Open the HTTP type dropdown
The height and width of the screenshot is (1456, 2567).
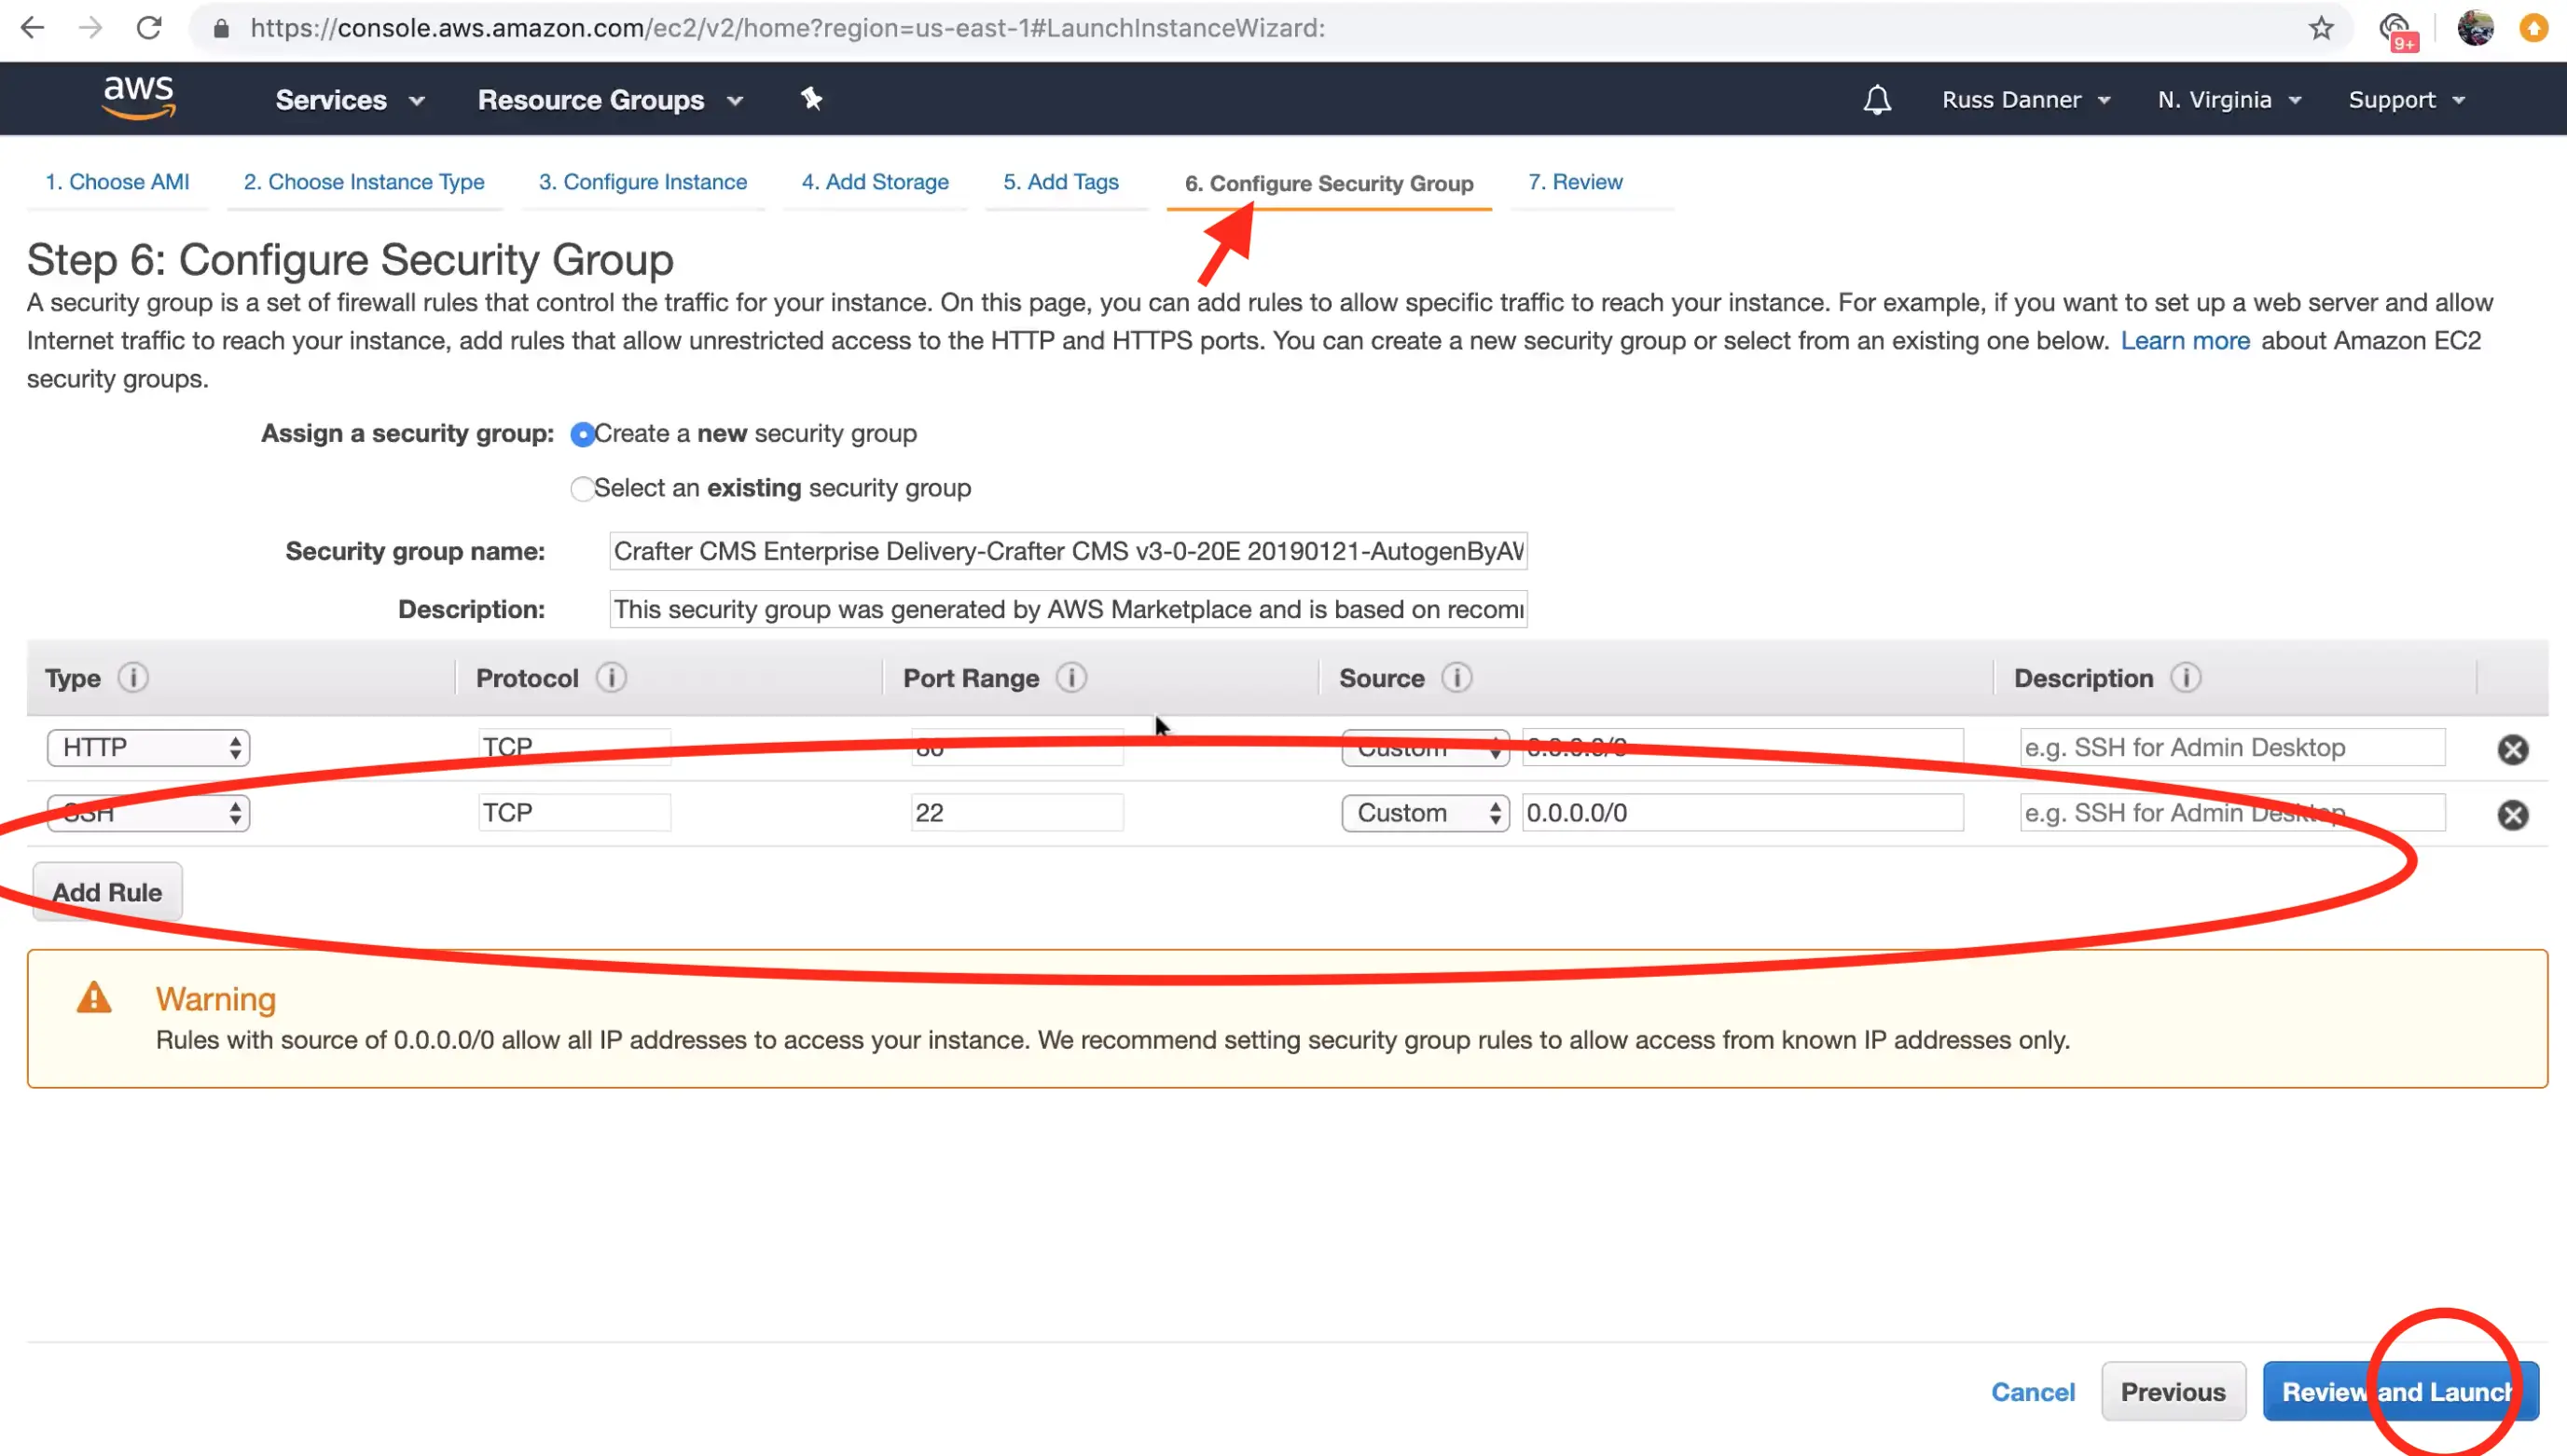148,748
